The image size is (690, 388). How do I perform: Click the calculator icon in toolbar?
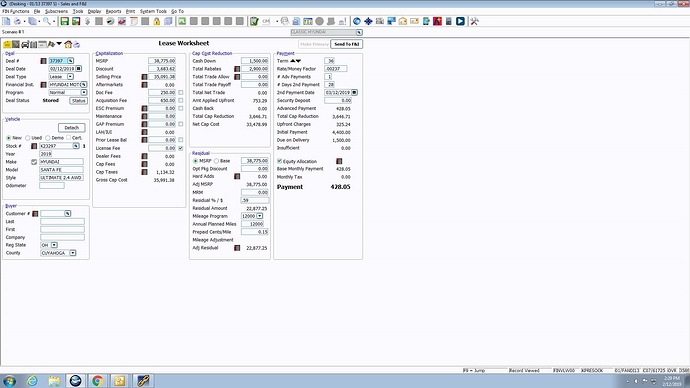coord(448,21)
